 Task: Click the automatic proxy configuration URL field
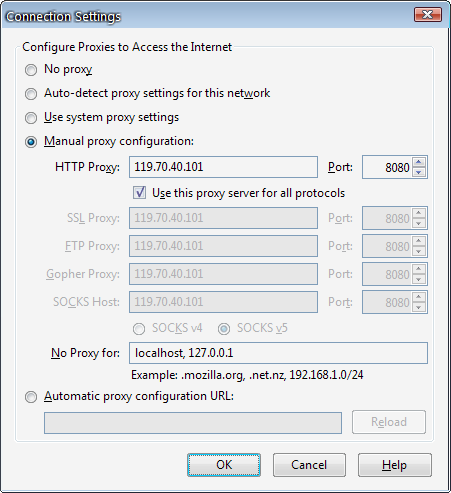coord(193,423)
